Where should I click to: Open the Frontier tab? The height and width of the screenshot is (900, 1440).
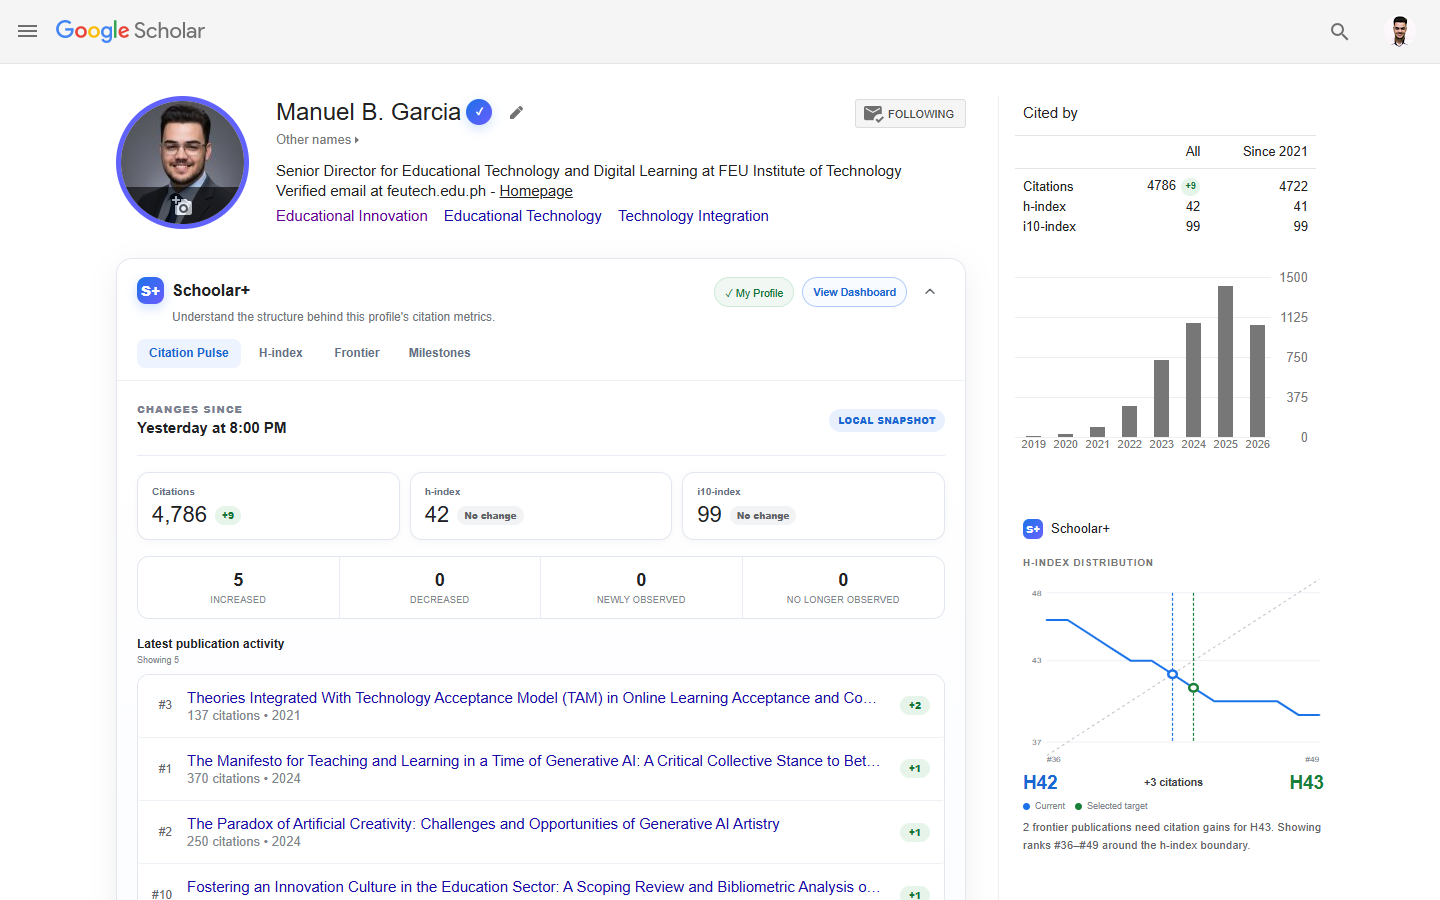(x=357, y=353)
